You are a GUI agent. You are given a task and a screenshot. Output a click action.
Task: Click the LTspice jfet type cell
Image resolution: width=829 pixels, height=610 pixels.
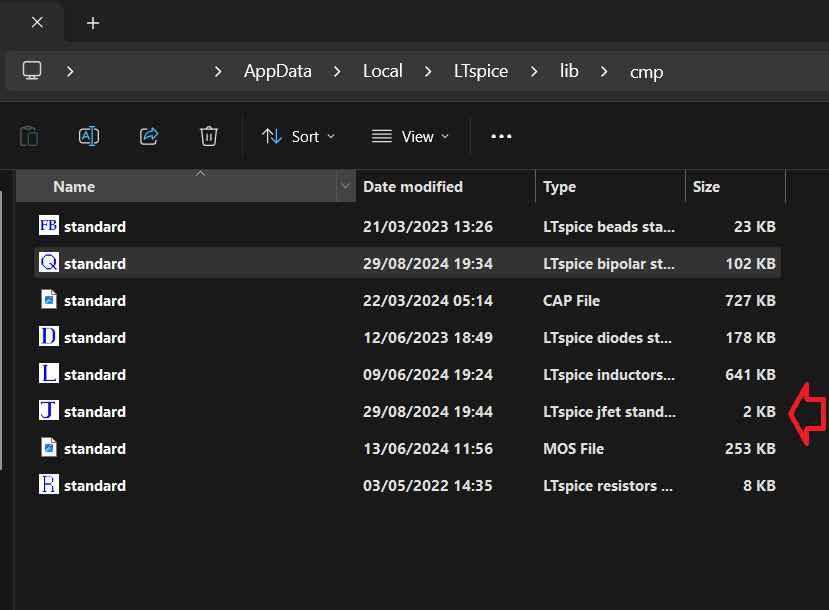pyautogui.click(x=610, y=412)
